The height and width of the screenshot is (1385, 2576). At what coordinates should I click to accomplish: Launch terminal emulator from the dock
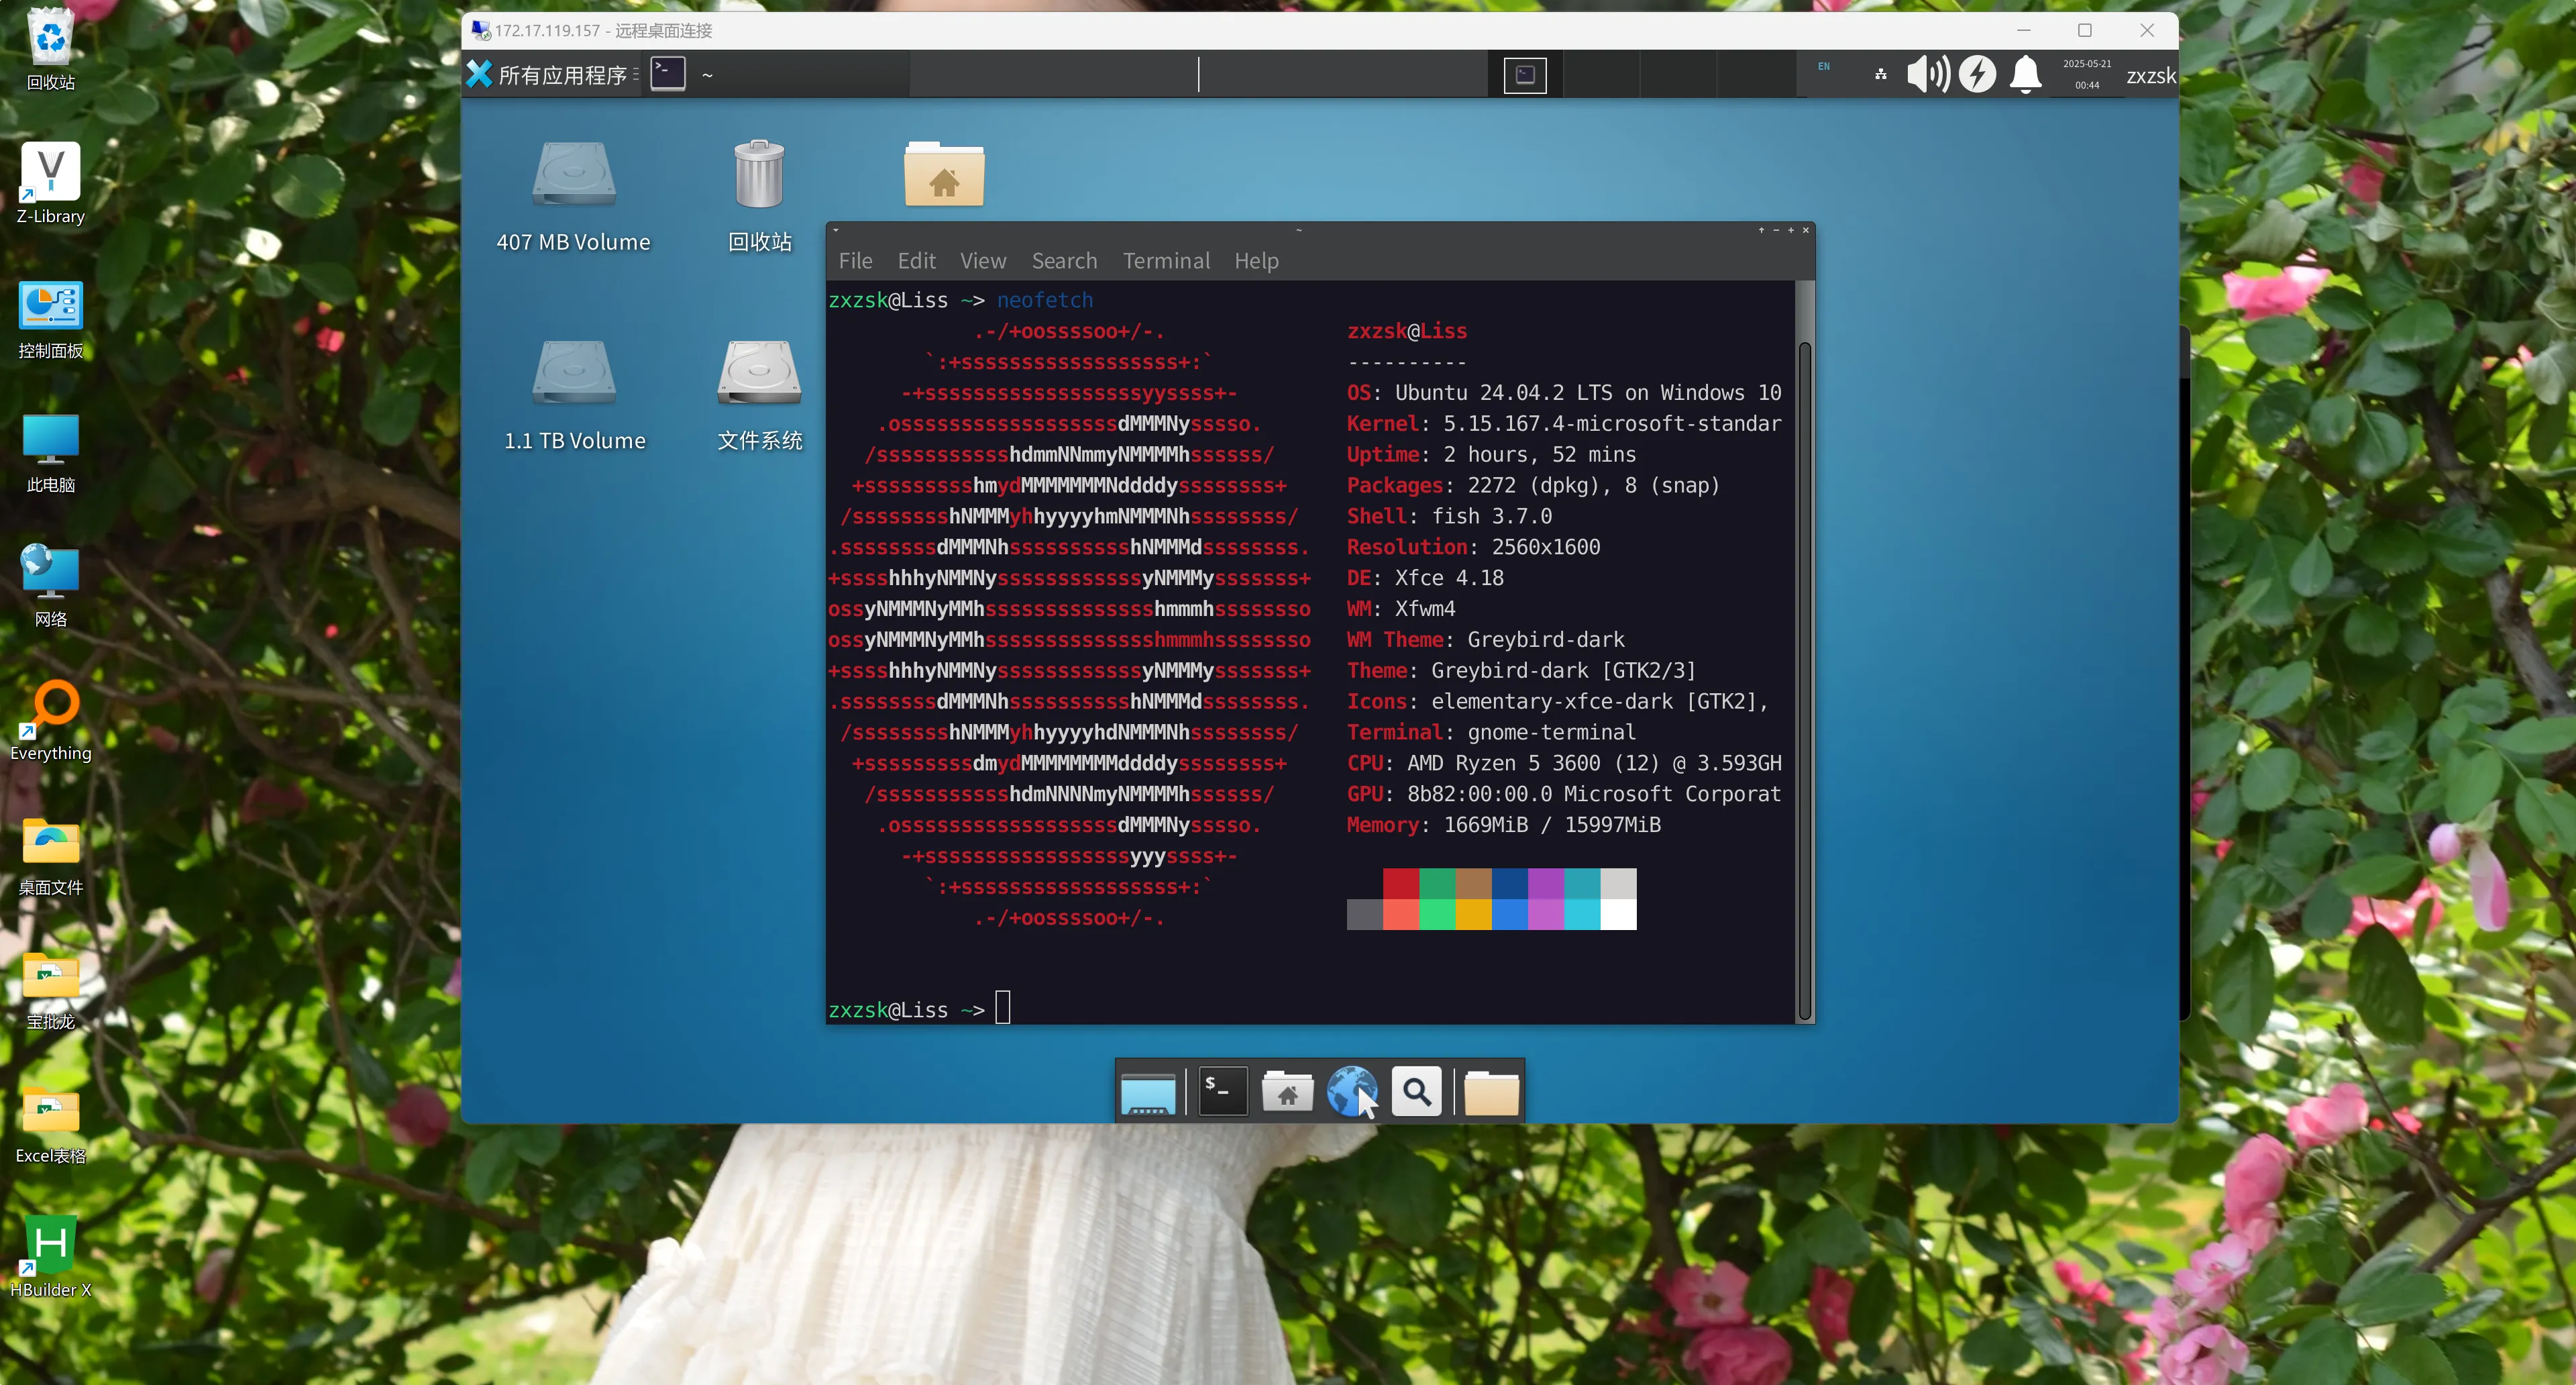(x=1222, y=1091)
